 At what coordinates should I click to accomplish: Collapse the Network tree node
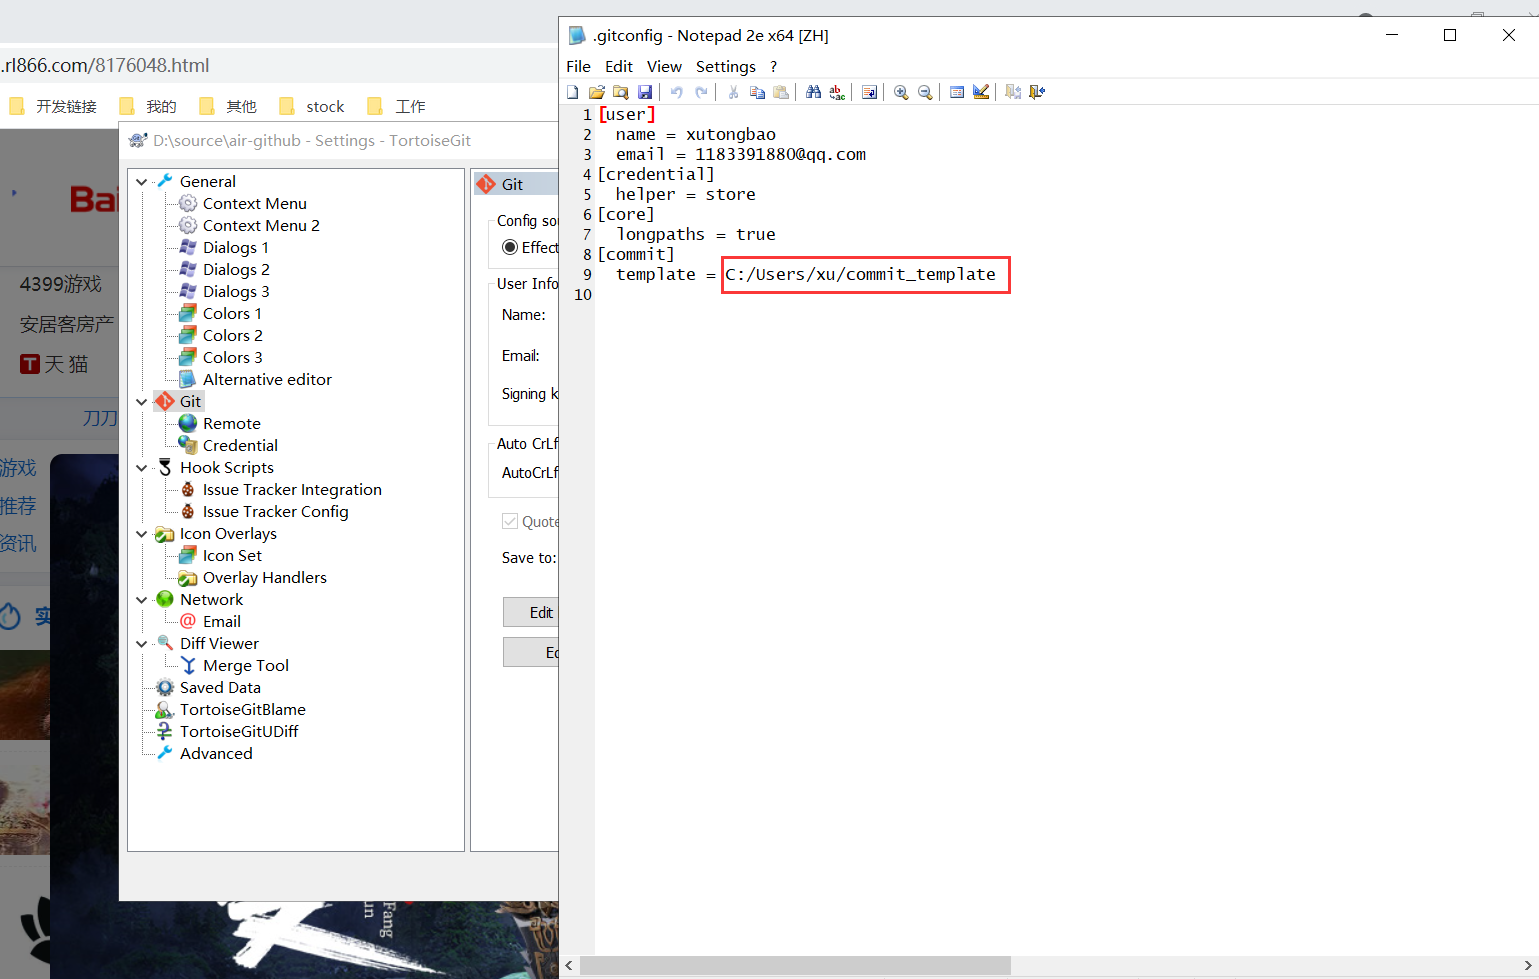pyautogui.click(x=142, y=600)
